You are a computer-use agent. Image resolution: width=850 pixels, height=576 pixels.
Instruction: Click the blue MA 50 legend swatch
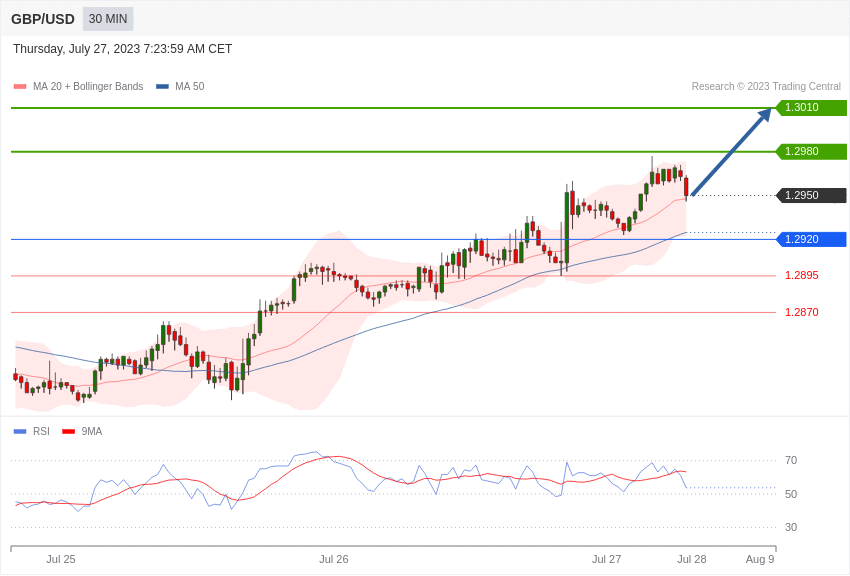162,87
